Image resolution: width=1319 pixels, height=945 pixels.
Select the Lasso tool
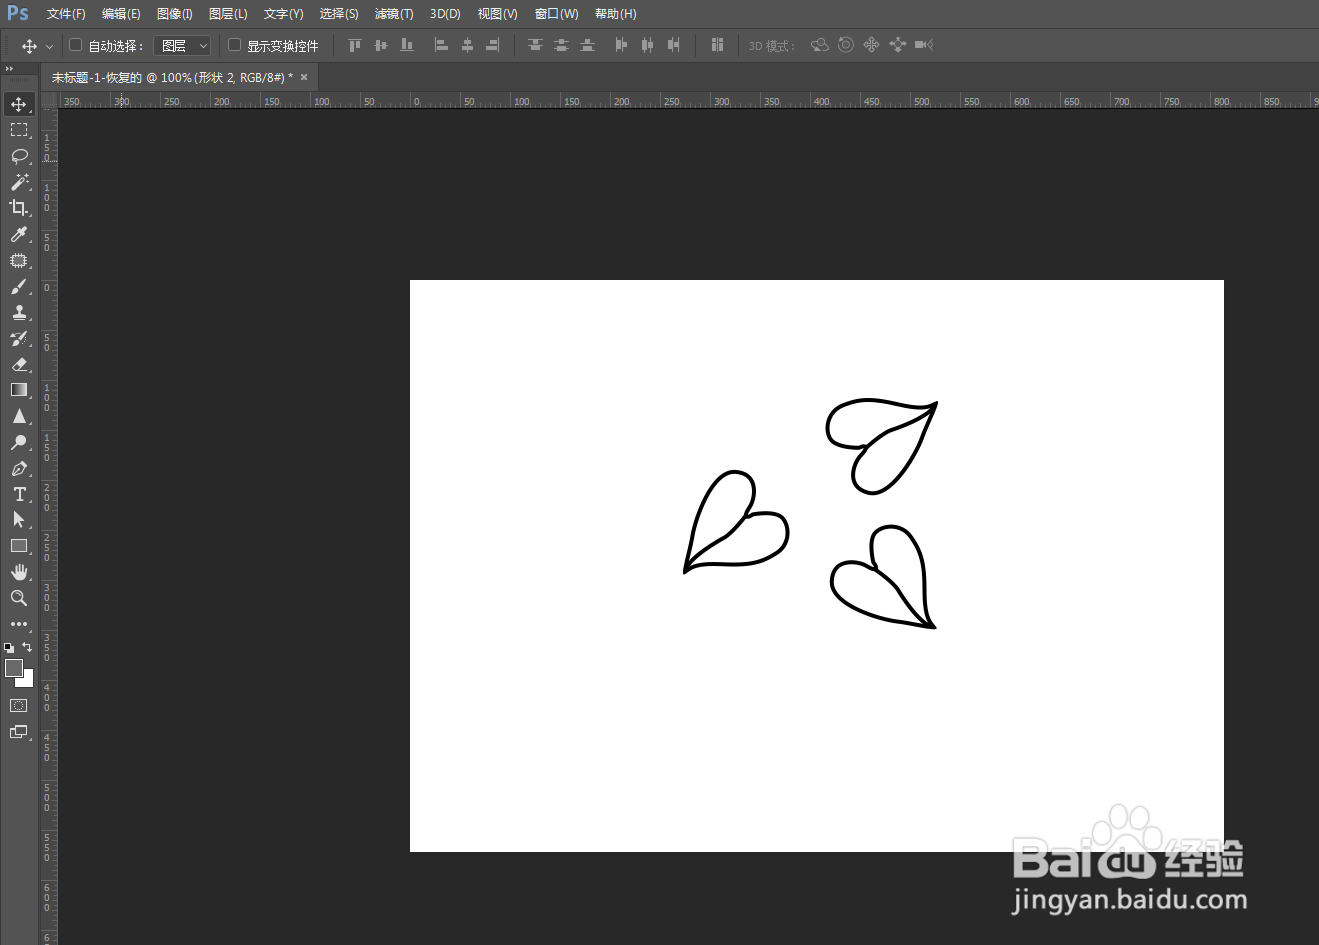point(19,156)
